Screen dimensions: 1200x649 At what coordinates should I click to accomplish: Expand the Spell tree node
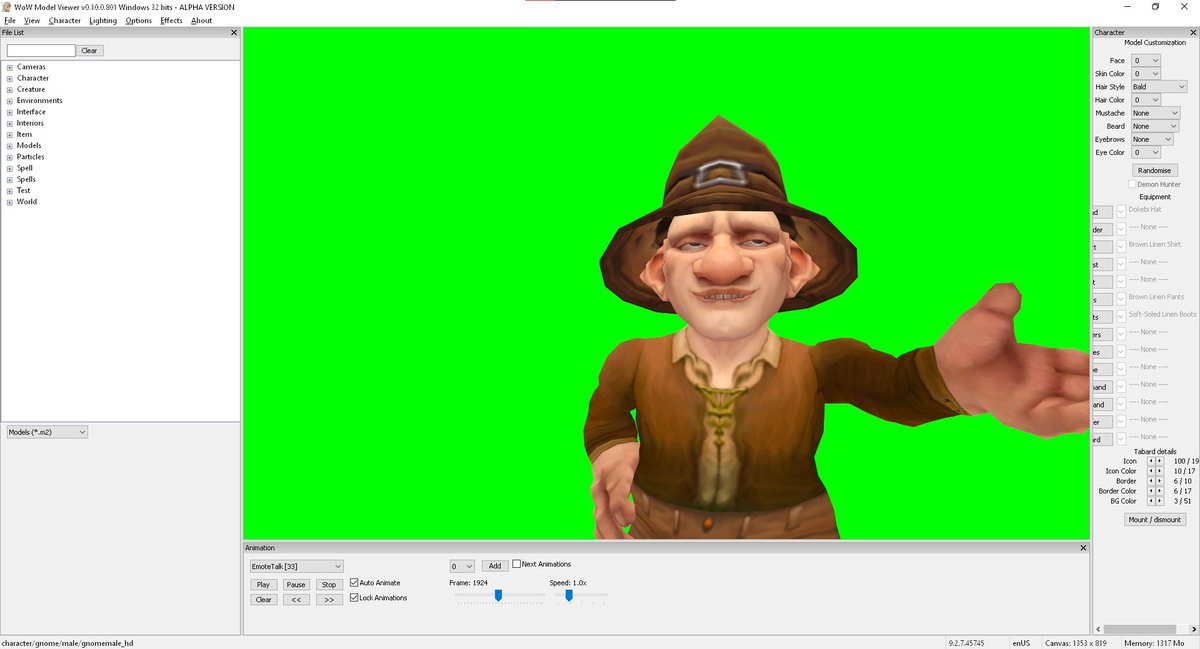point(9,168)
